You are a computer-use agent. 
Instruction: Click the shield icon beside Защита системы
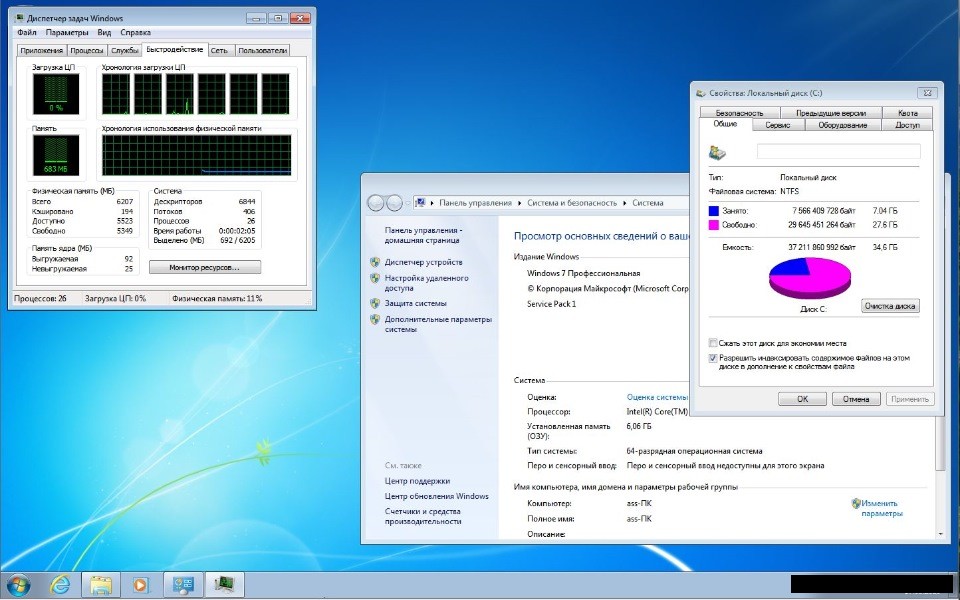point(375,303)
